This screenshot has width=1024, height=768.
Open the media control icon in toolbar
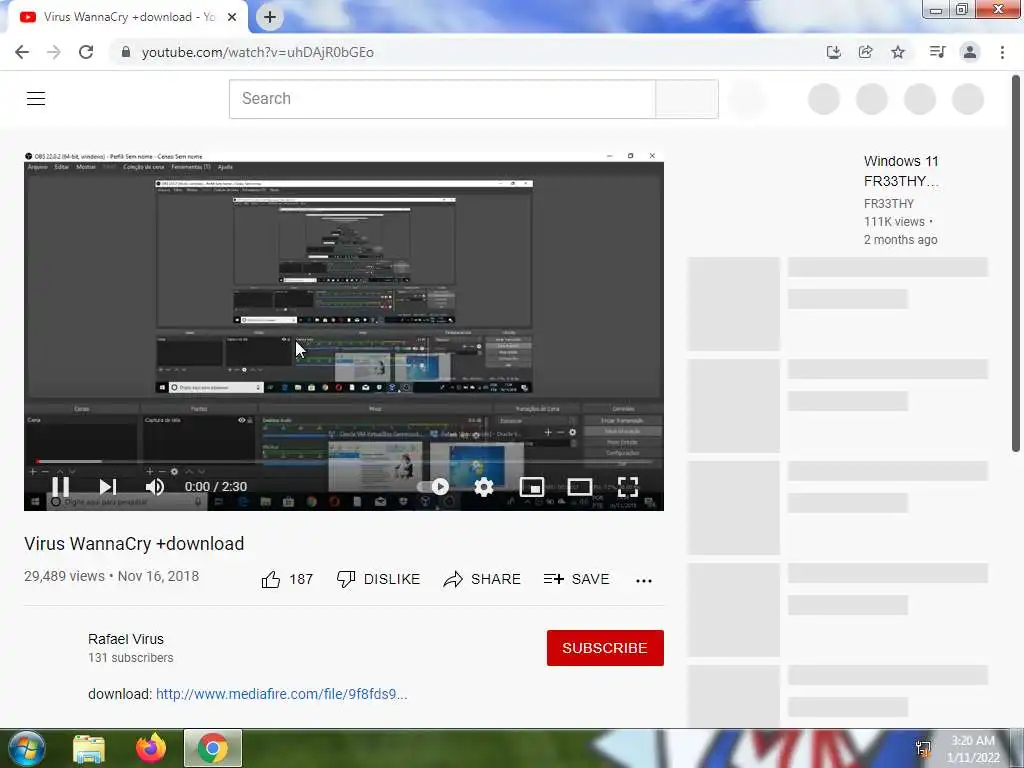point(937,52)
